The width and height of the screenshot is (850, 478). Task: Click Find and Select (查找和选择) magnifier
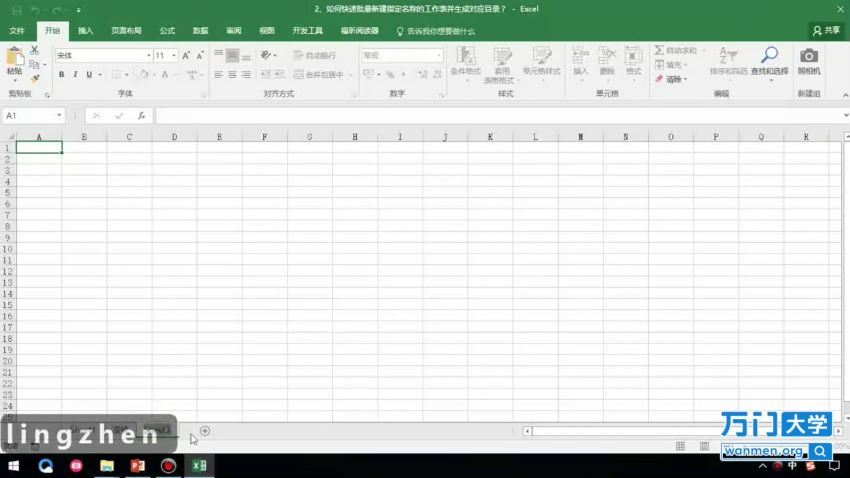769,57
